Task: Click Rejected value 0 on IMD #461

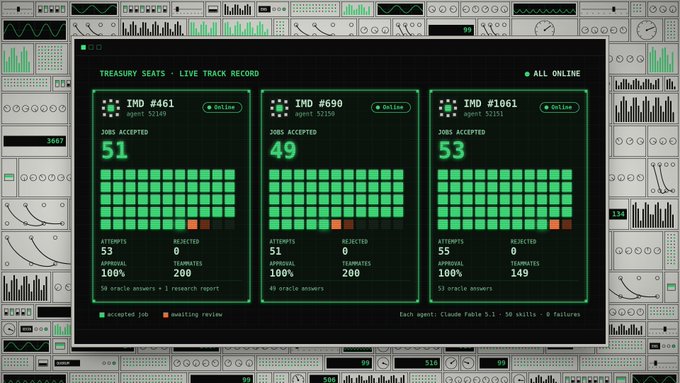Action: click(177, 251)
